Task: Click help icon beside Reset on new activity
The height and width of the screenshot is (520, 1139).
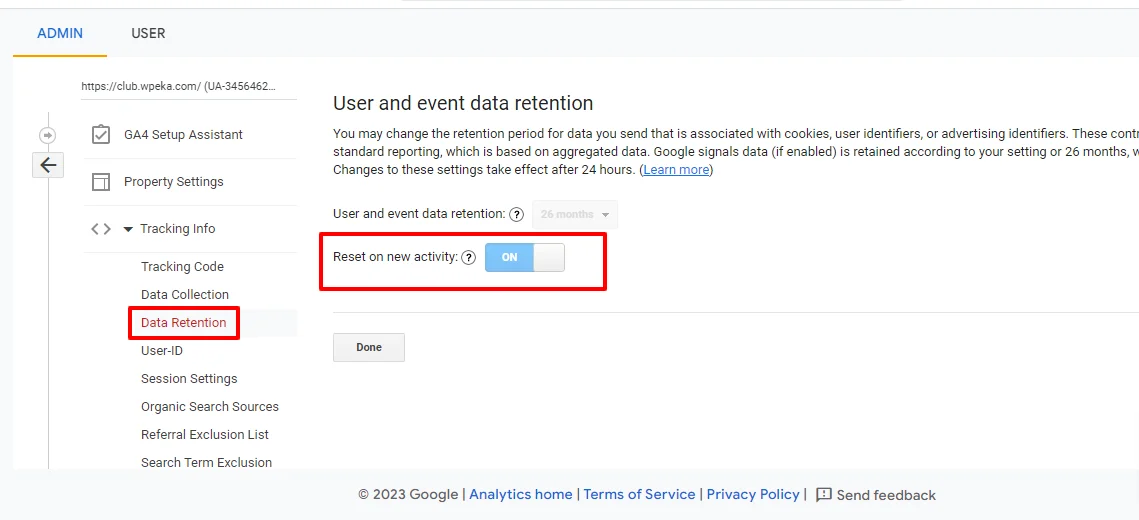Action: click(468, 257)
